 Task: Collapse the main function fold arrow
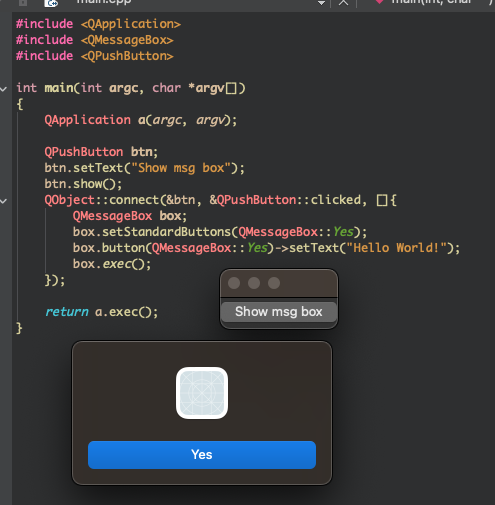pos(4,89)
